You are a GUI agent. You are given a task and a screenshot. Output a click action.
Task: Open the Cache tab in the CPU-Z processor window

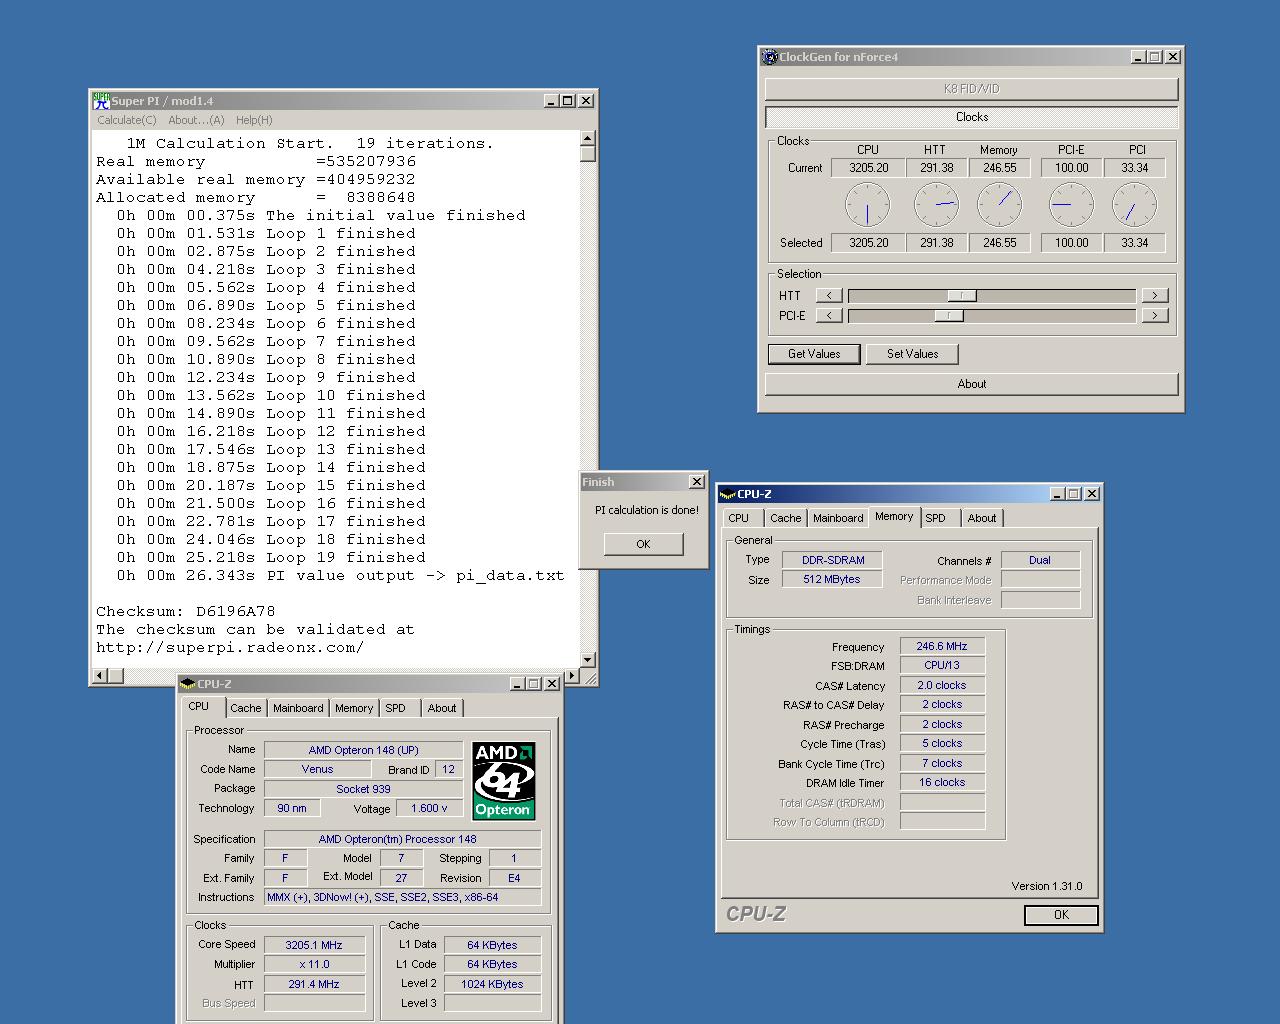[x=246, y=708]
